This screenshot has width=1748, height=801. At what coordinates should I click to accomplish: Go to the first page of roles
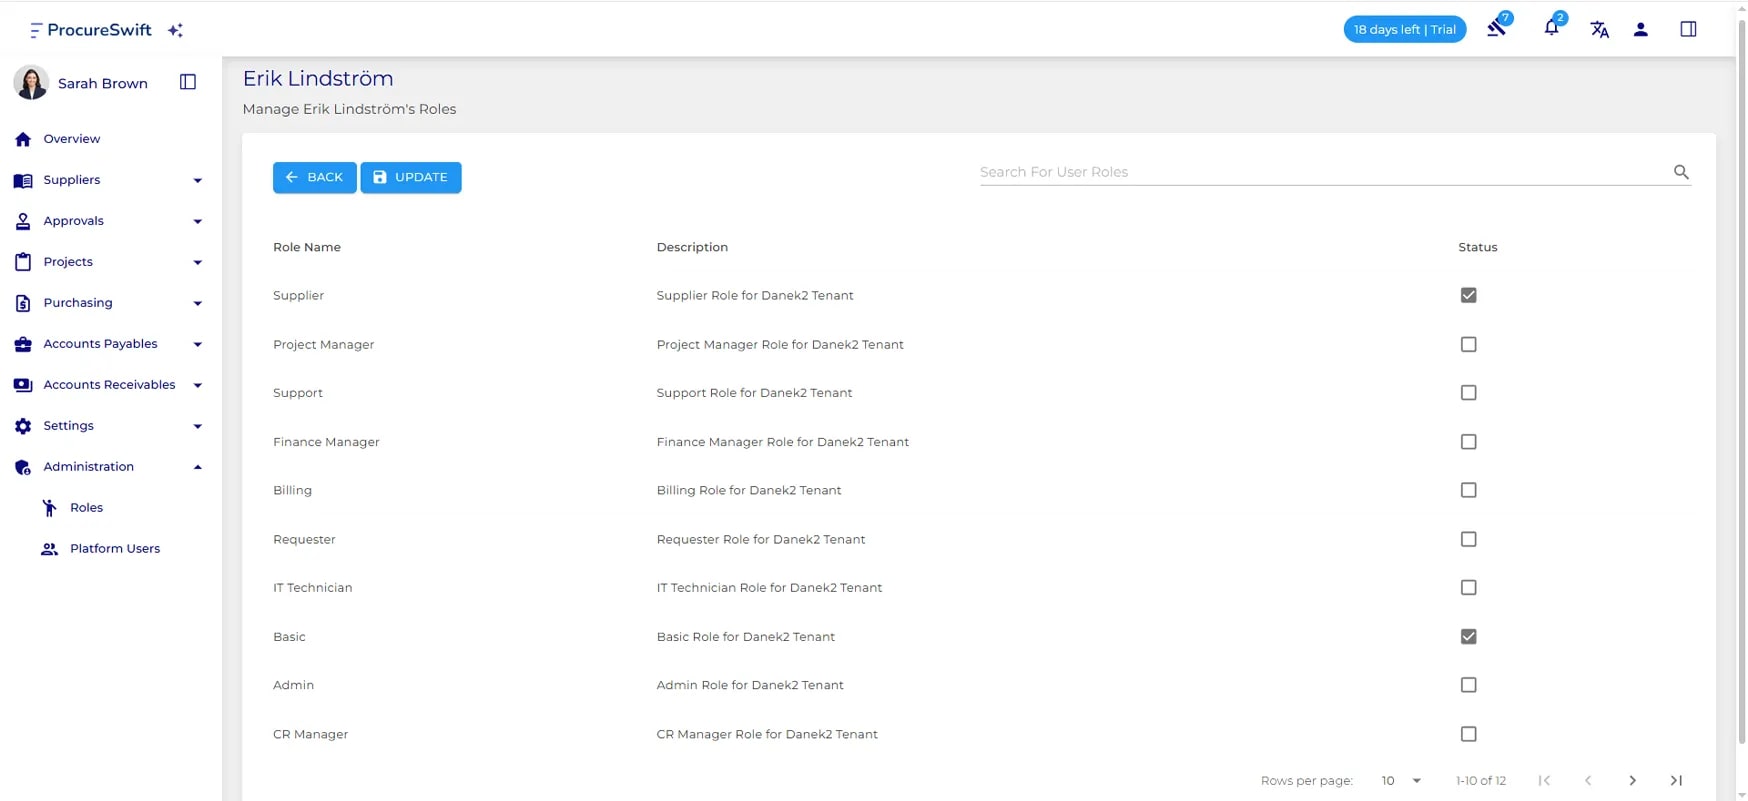1544,780
